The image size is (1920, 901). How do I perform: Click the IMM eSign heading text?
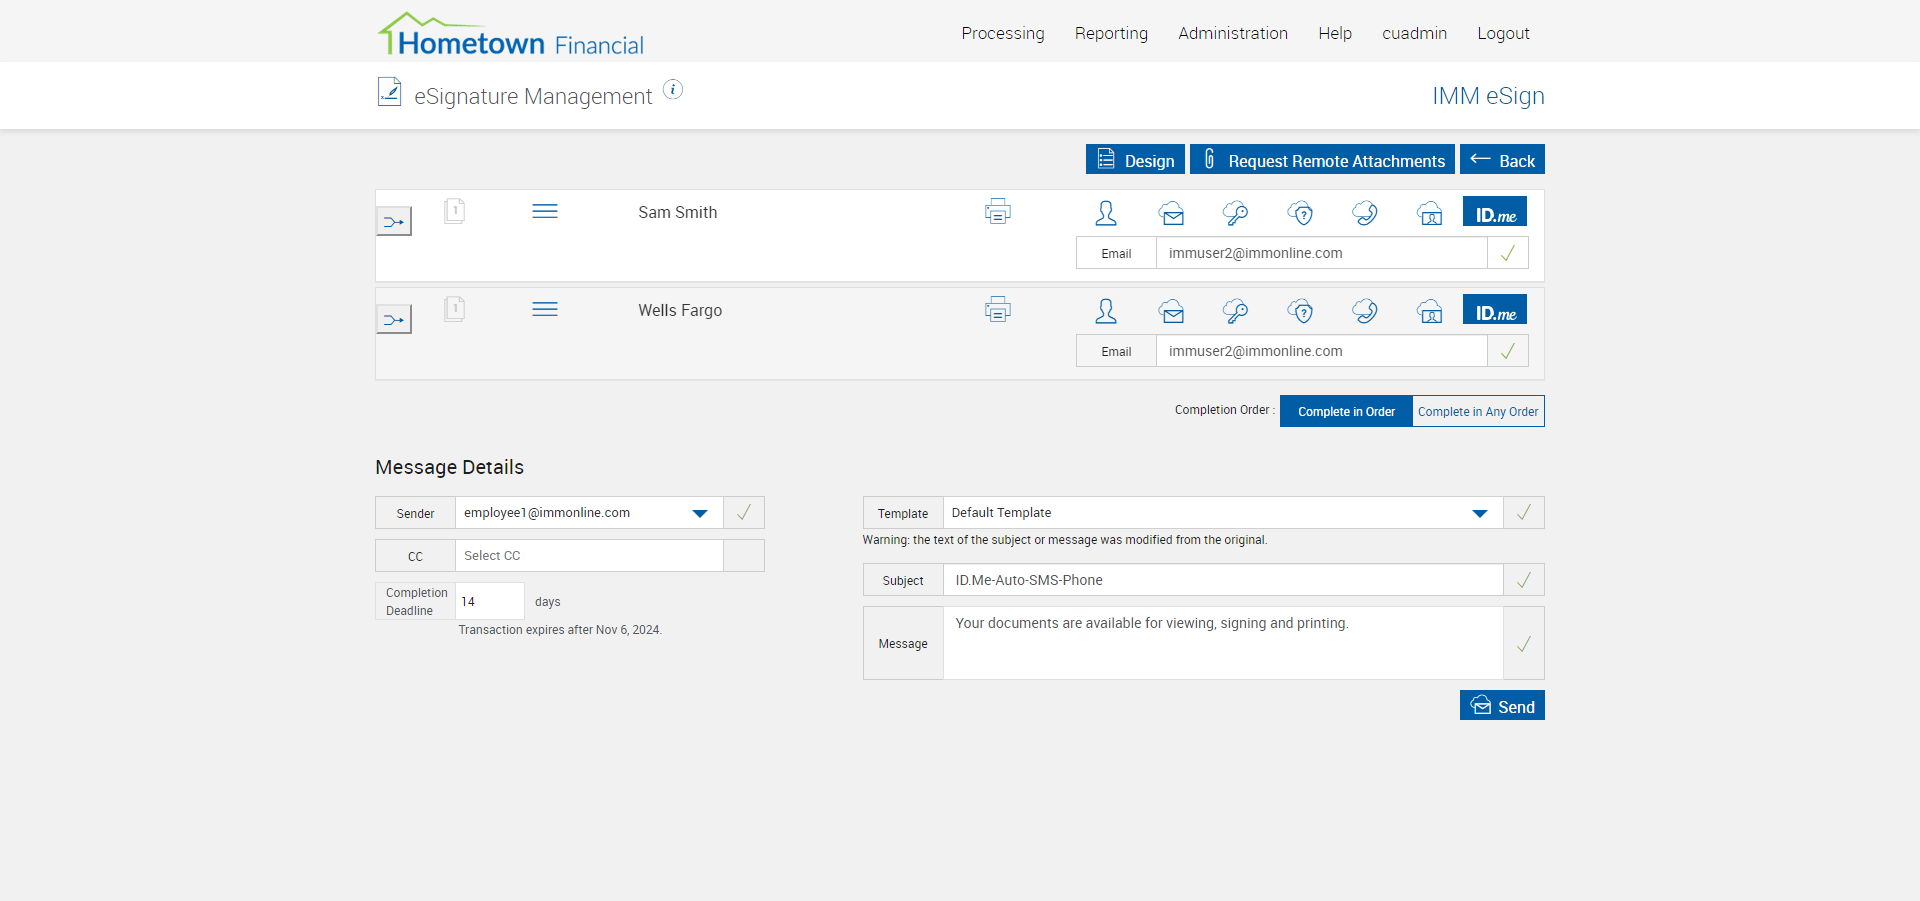click(1488, 96)
